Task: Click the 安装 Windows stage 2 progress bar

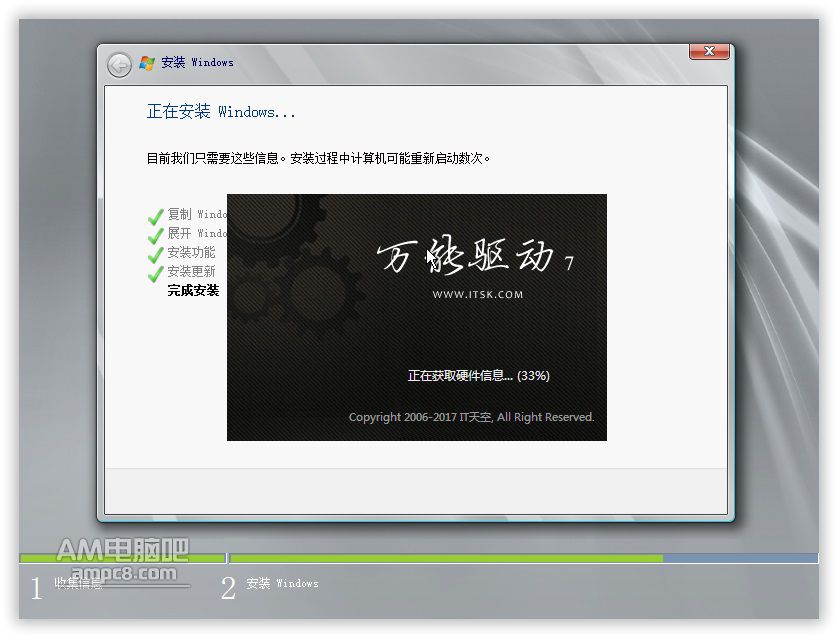Action: [x=524, y=558]
